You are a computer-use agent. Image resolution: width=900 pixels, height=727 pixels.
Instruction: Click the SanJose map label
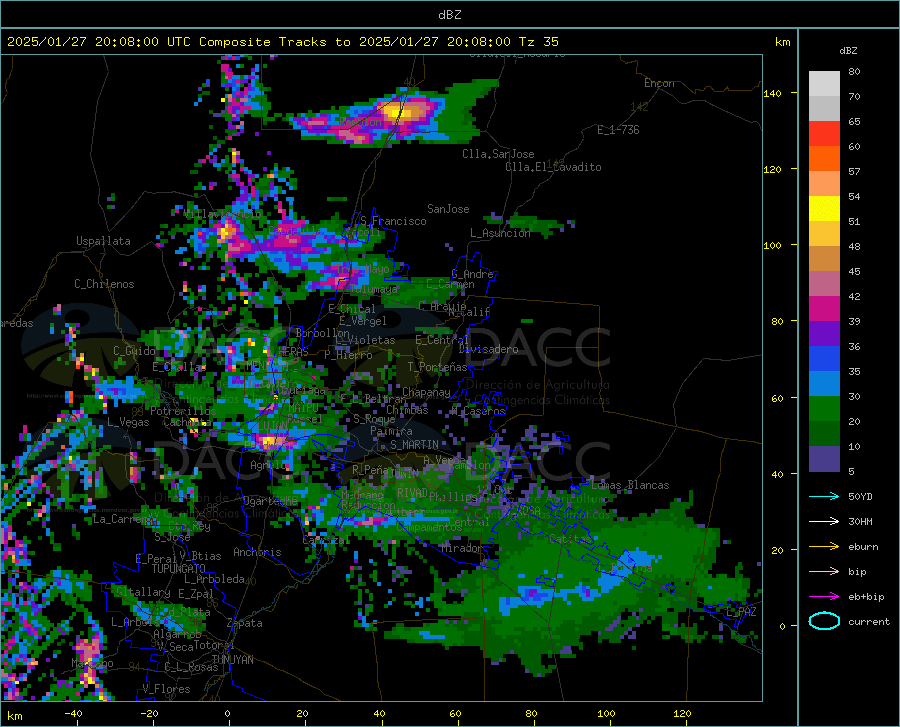coord(448,209)
